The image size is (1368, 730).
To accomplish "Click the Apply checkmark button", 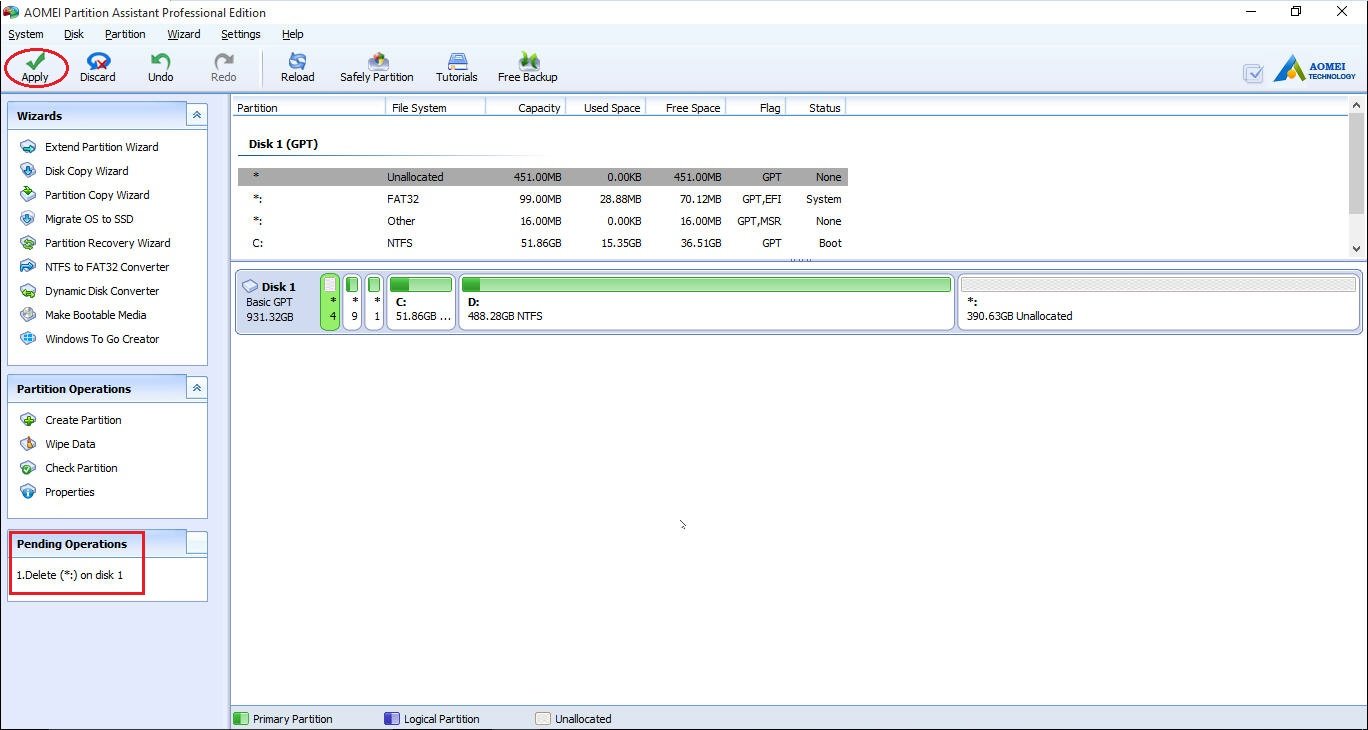I will coord(35,67).
